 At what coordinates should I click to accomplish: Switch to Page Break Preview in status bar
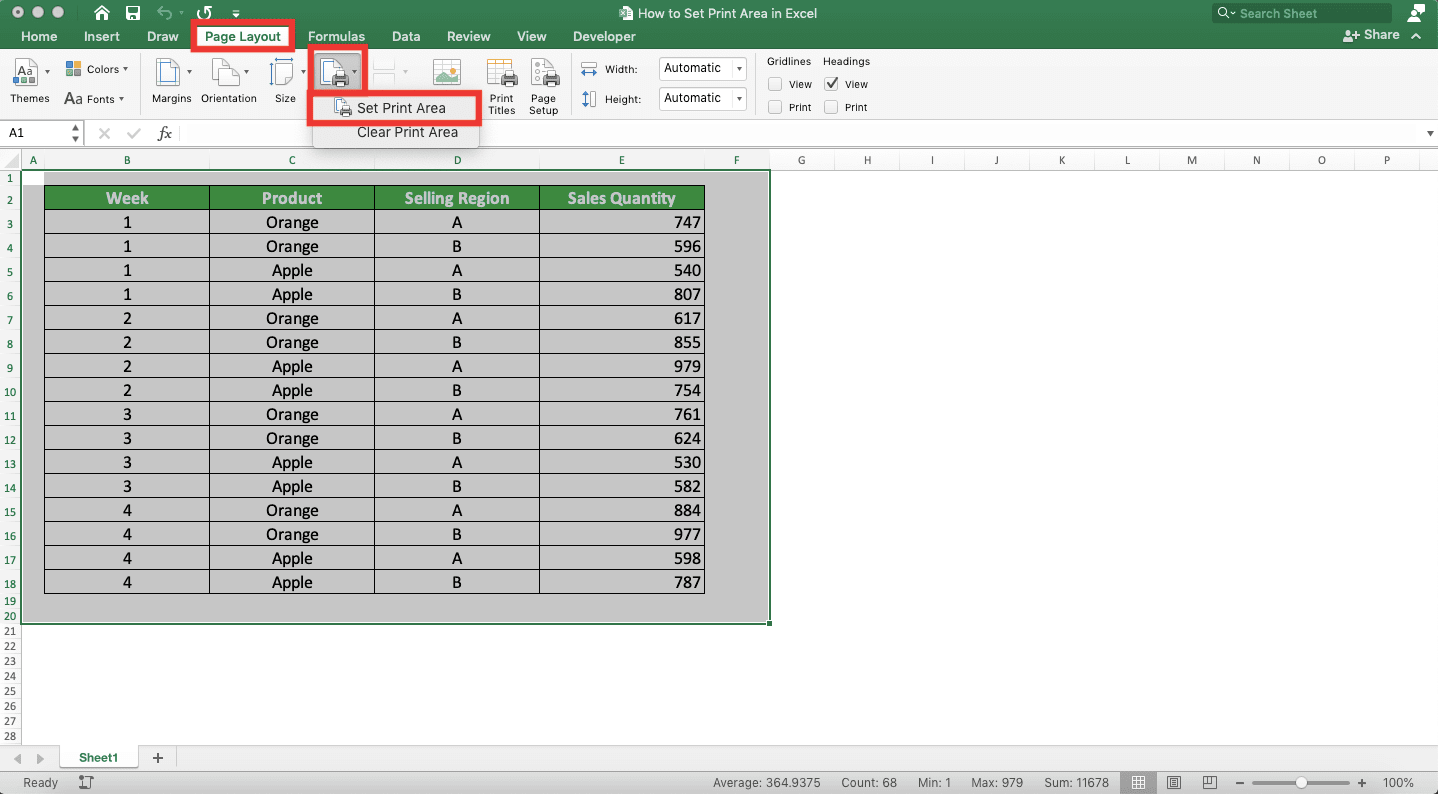1210,783
